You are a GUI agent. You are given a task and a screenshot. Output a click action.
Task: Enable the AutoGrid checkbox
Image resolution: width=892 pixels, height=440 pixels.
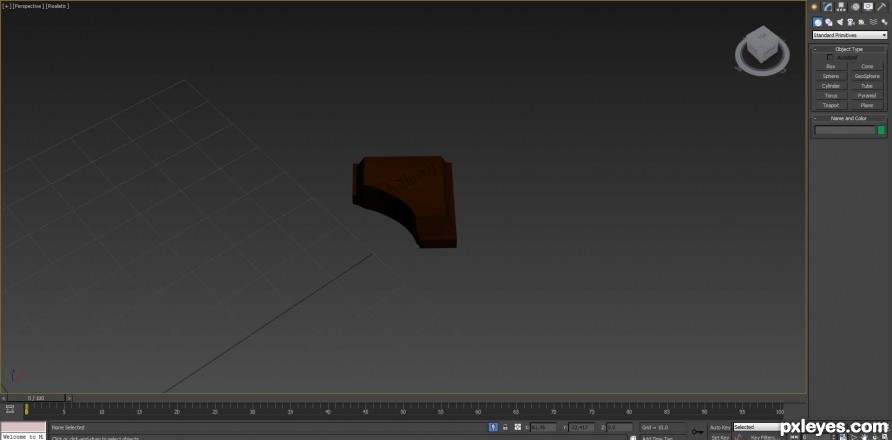pyautogui.click(x=830, y=57)
